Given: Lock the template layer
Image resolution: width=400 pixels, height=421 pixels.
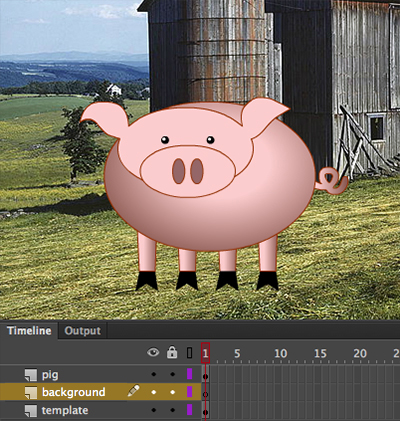Looking at the screenshot, I should click(x=172, y=410).
